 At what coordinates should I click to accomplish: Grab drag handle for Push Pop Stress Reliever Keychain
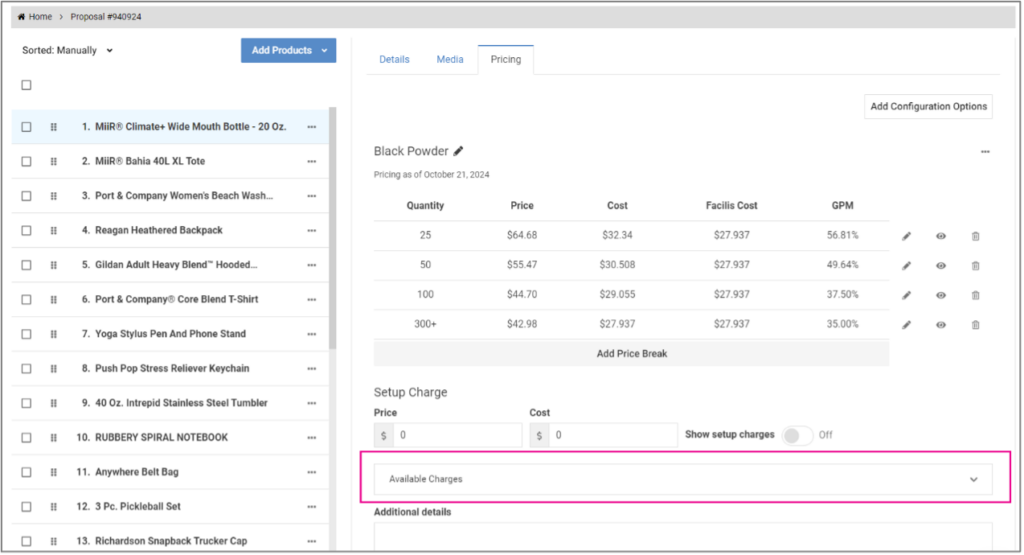click(x=54, y=369)
